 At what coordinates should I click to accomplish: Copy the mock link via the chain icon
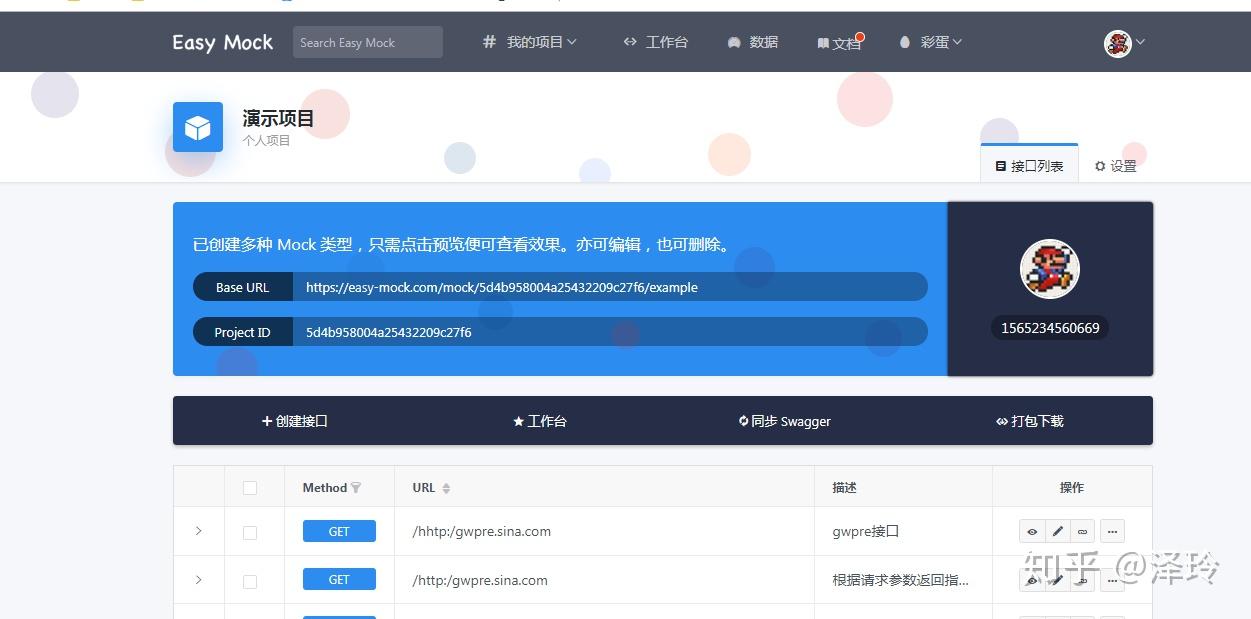(x=1084, y=531)
